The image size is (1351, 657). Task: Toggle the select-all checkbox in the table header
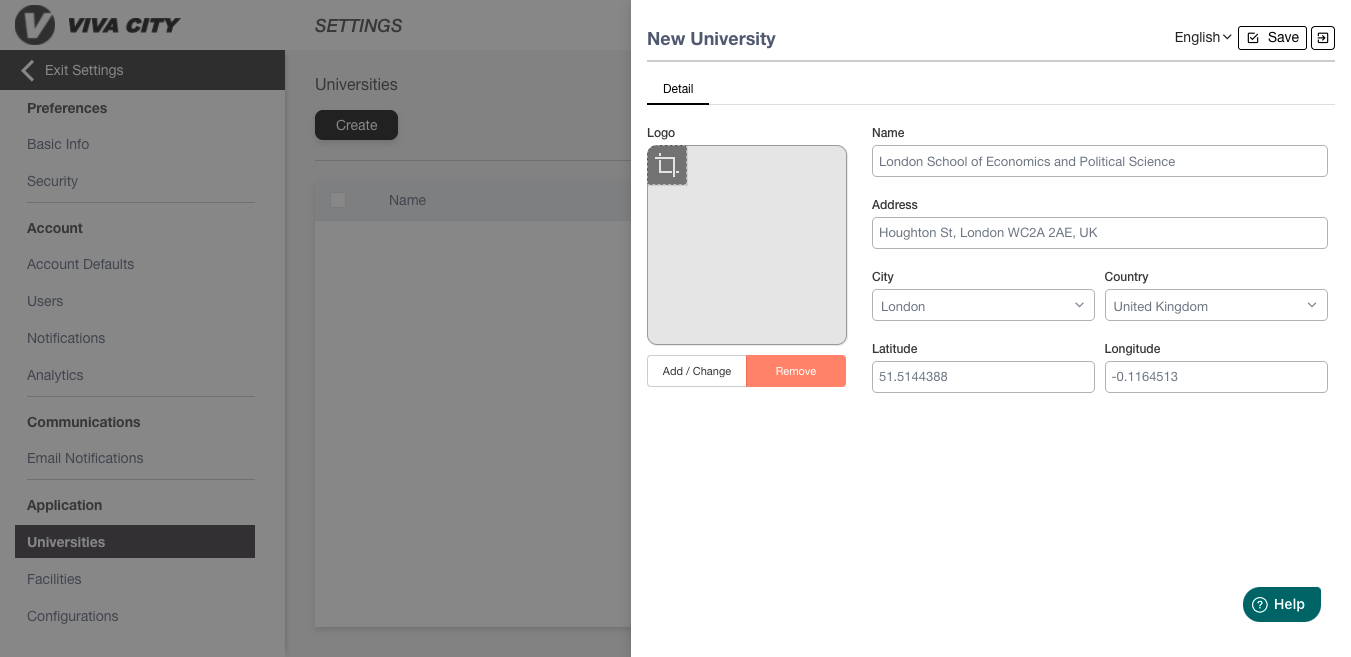pos(338,200)
